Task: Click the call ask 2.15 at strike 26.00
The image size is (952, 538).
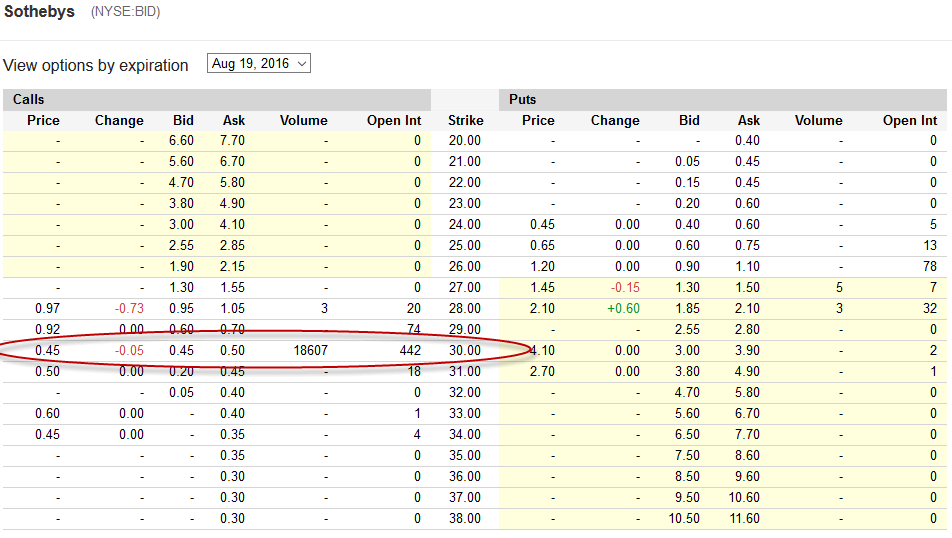Action: pos(233,267)
